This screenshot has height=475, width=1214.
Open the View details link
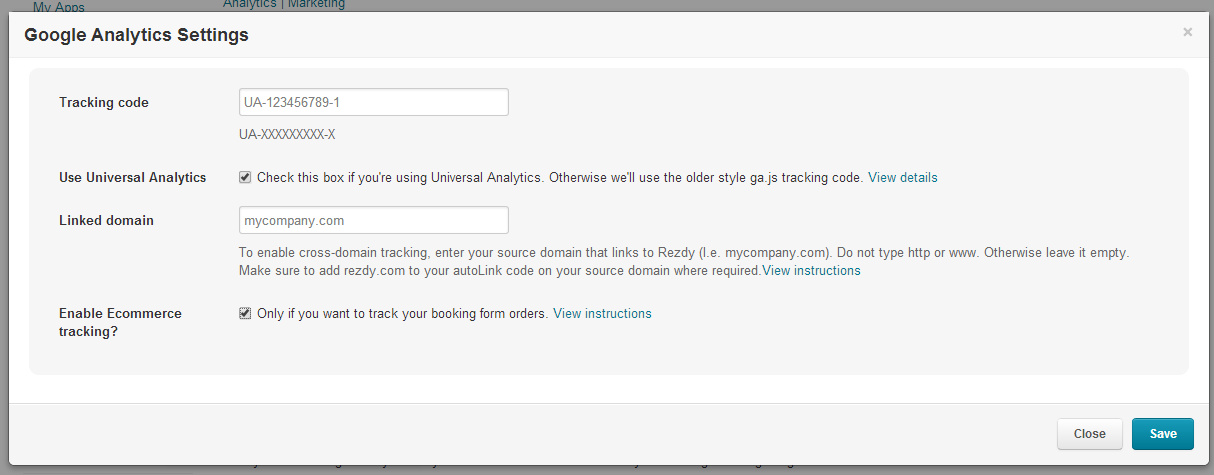pyautogui.click(x=903, y=177)
